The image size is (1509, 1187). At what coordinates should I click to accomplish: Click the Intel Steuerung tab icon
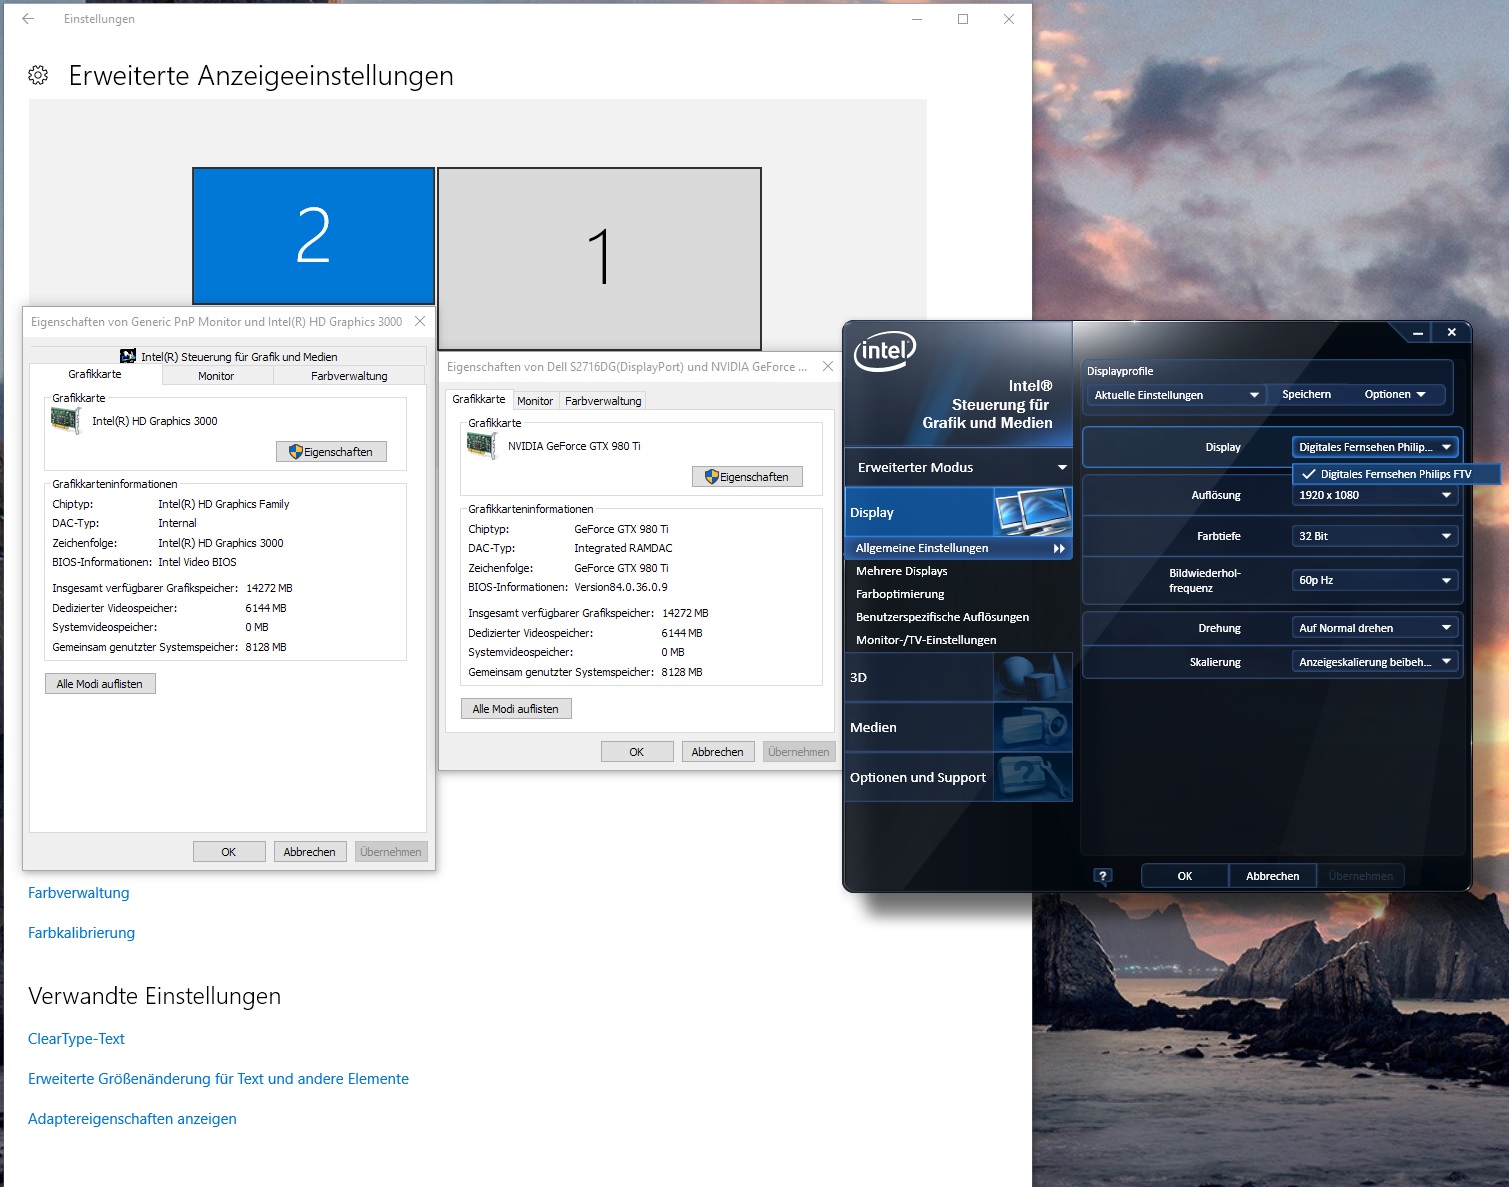point(128,356)
